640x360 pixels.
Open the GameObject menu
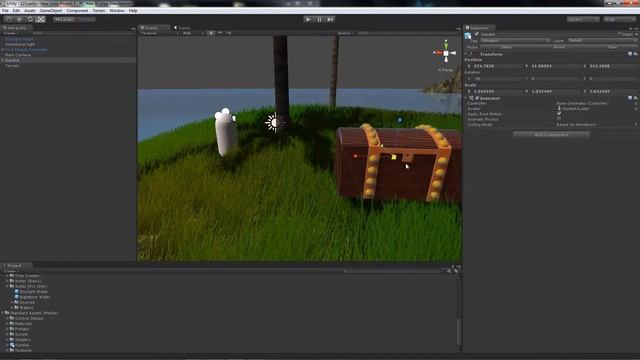tap(51, 11)
